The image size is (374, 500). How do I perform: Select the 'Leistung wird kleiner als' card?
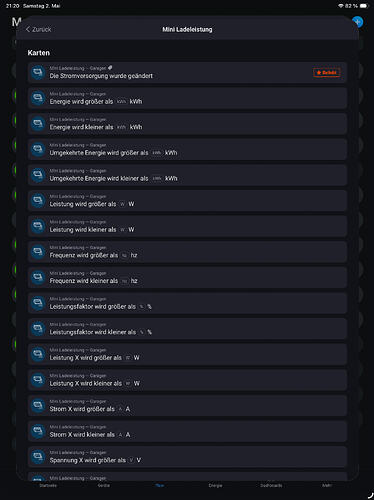(187, 226)
